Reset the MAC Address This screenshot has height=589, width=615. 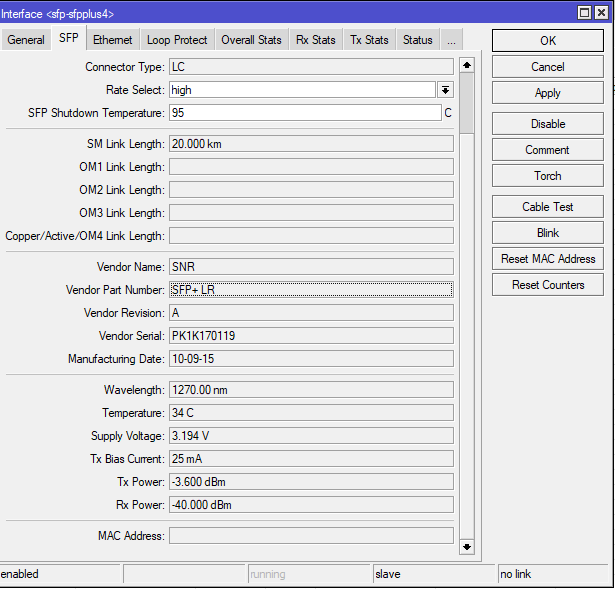[x=547, y=259]
